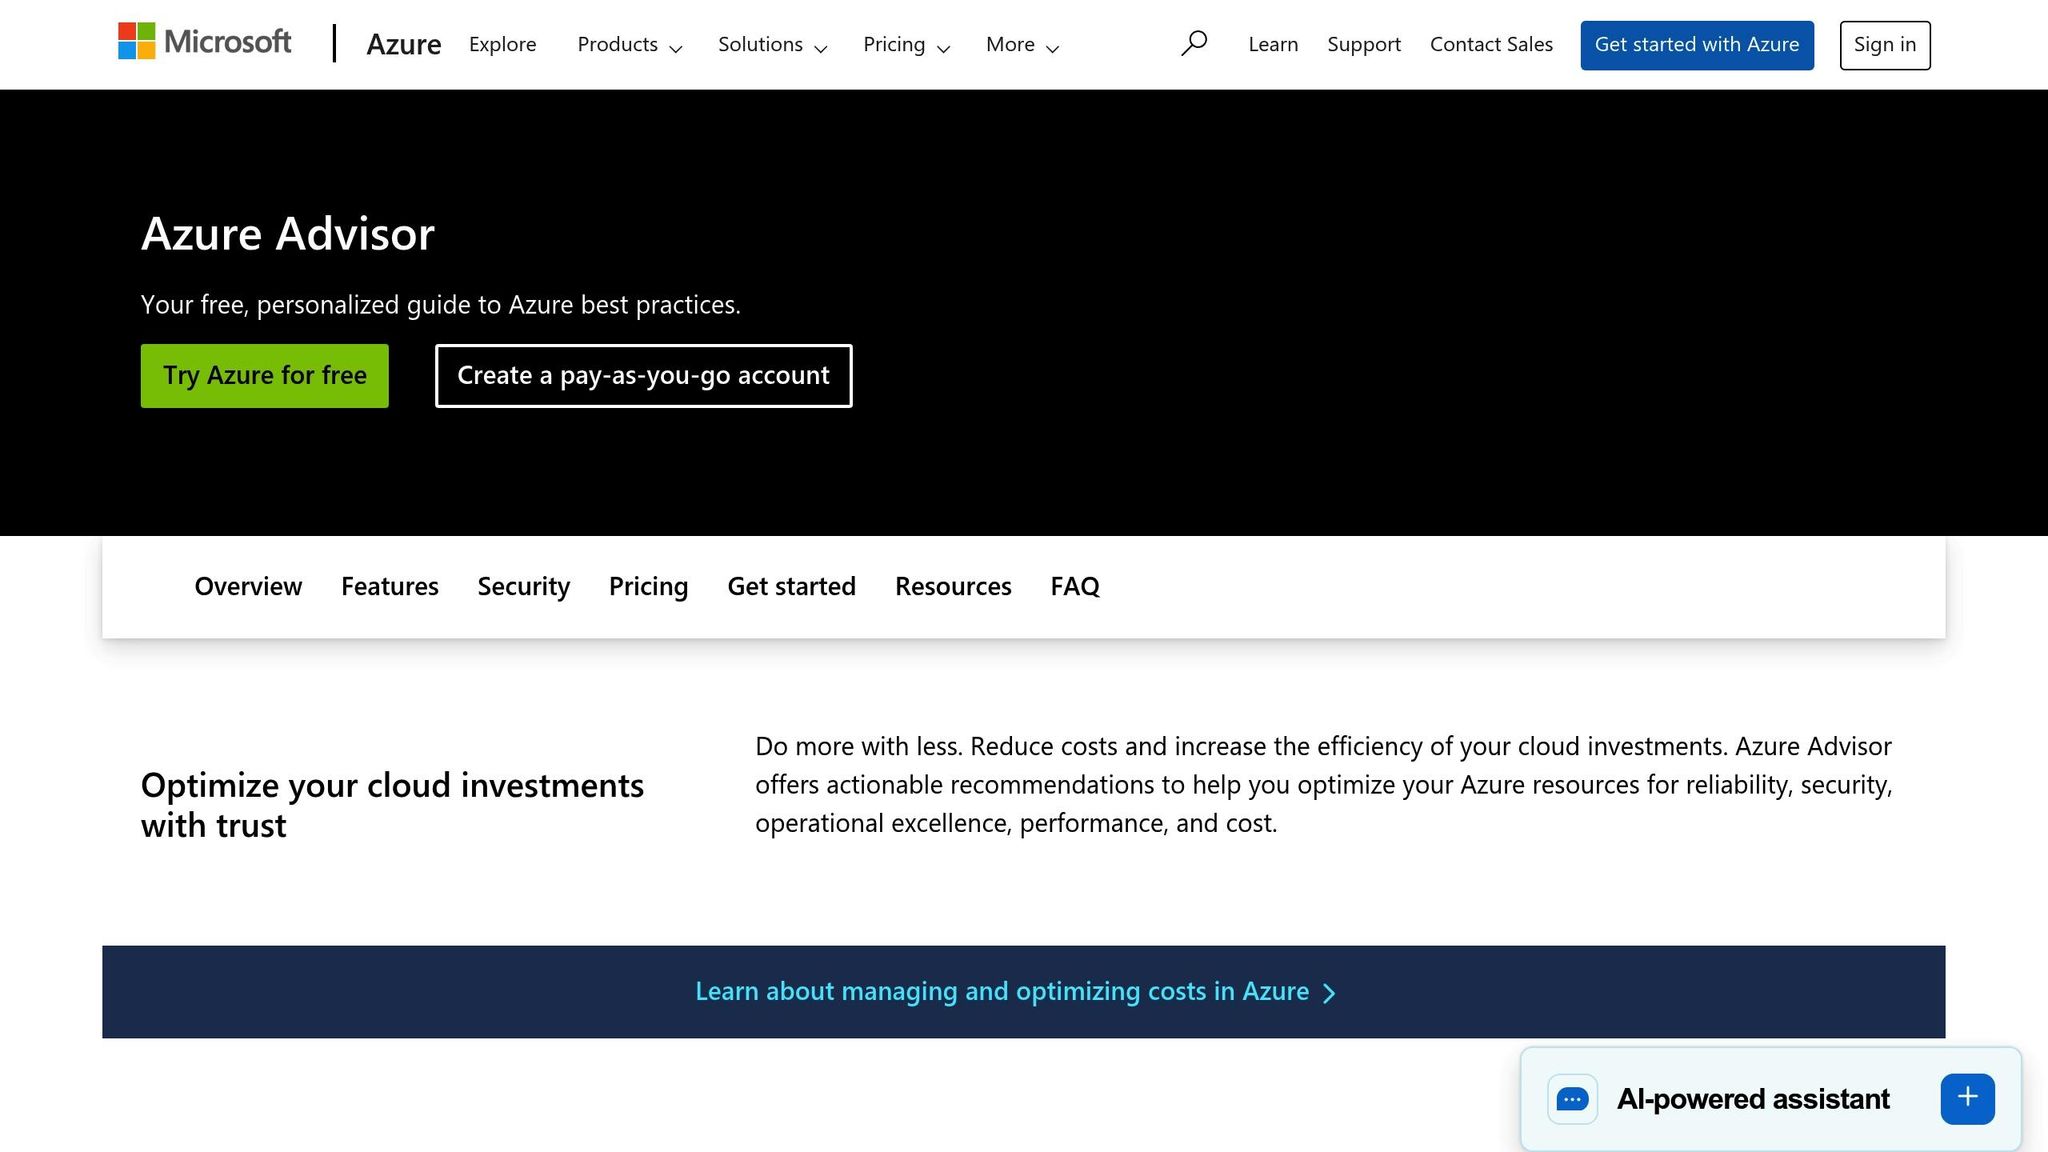Select the Overview tab
2048x1152 pixels.
point(247,586)
